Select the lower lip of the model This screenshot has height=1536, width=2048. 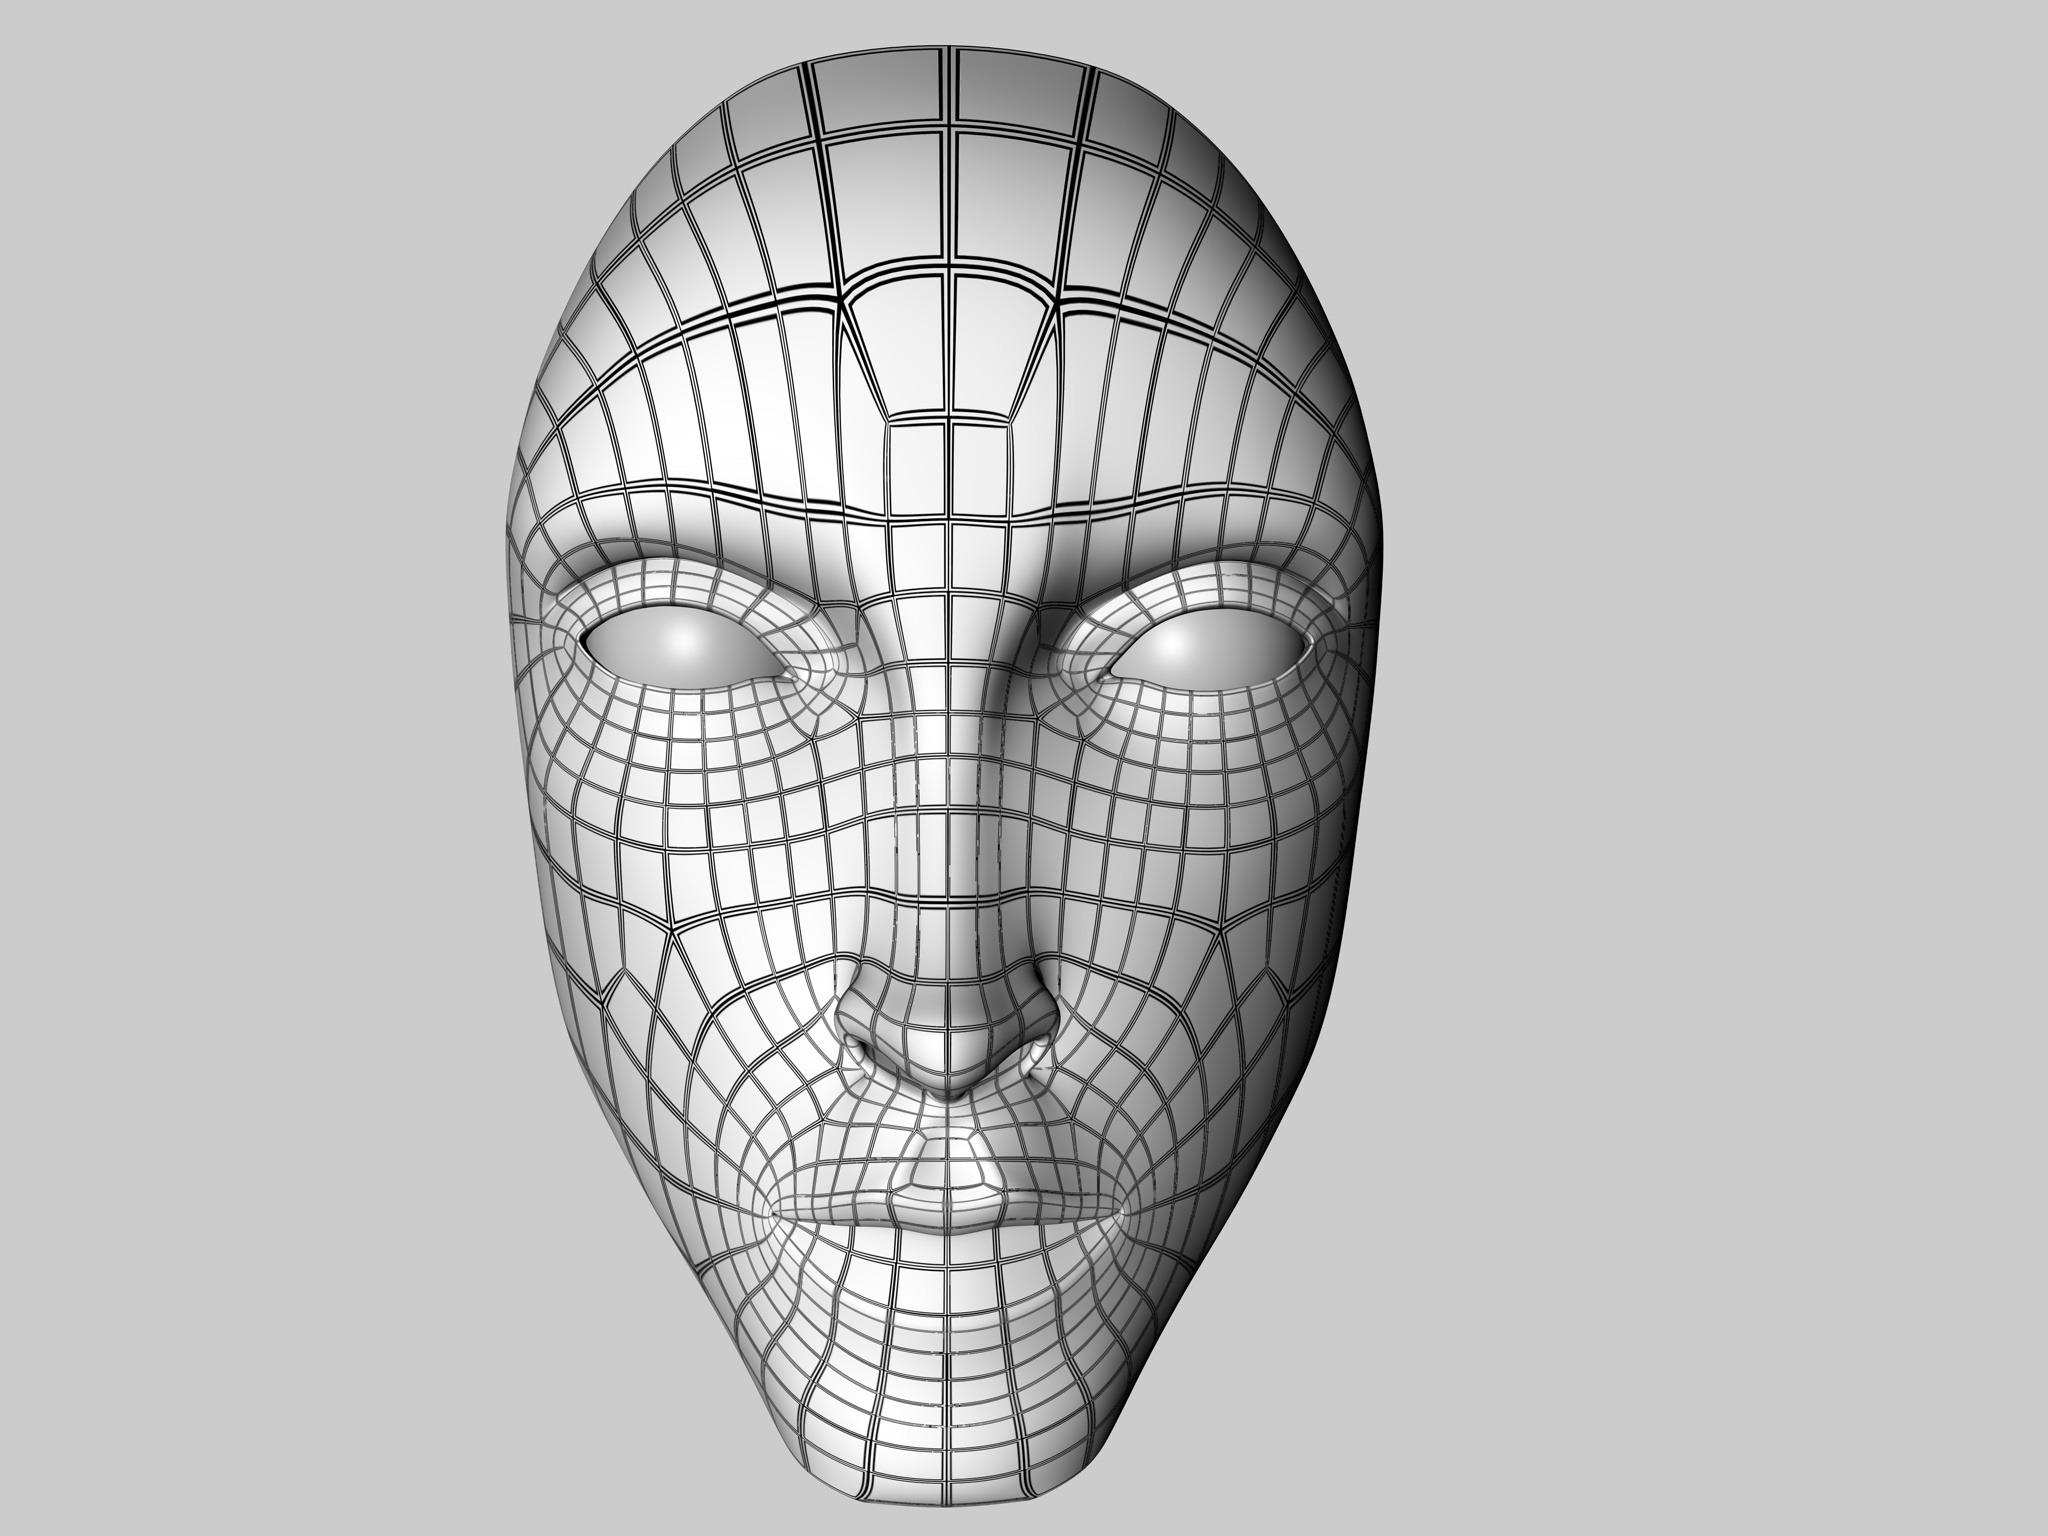pyautogui.click(x=946, y=1215)
